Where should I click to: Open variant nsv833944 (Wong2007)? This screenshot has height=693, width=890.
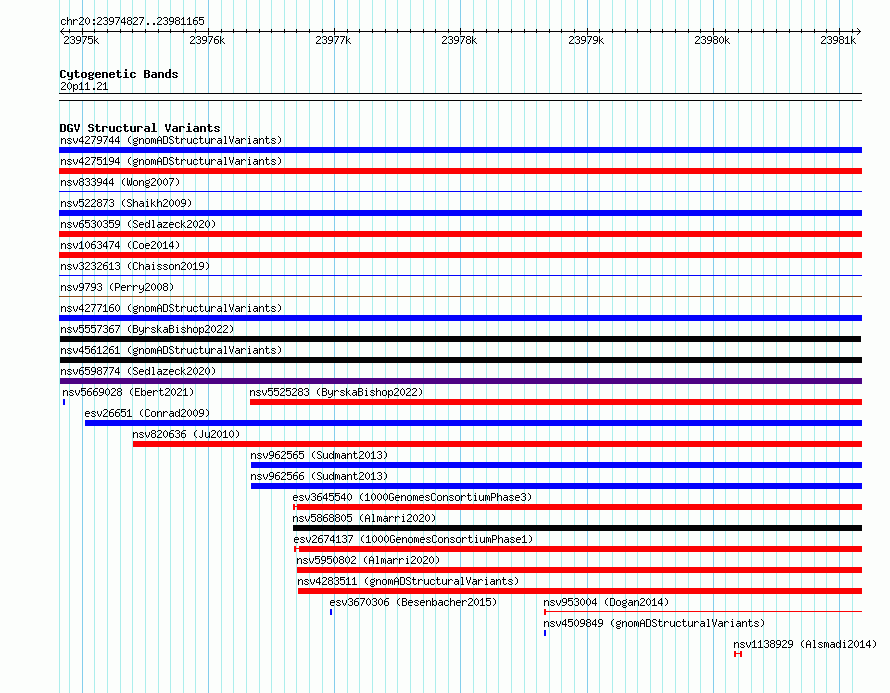pos(120,182)
